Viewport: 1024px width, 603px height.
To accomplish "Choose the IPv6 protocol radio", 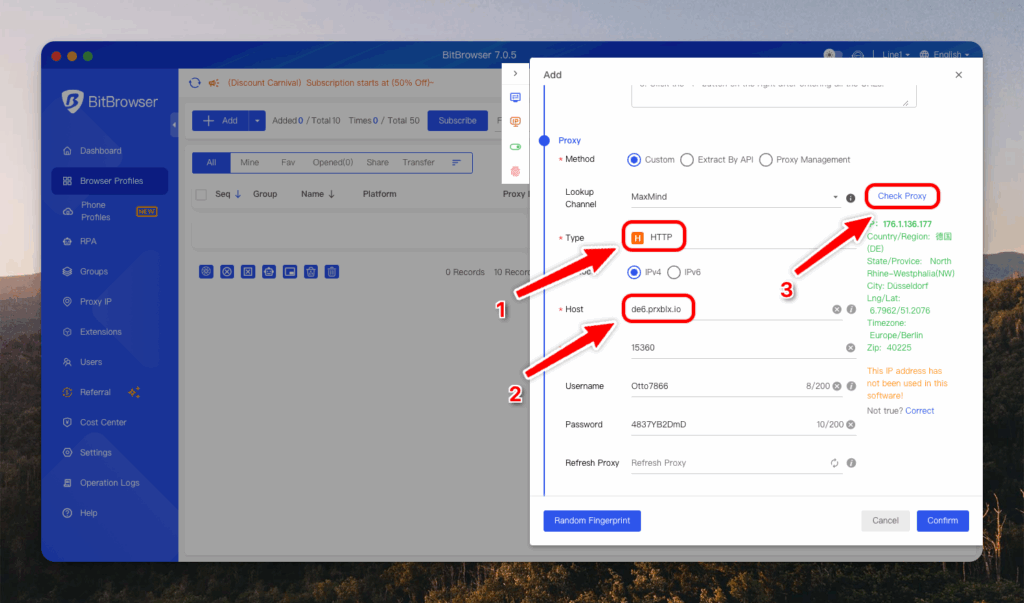I will (x=673, y=272).
